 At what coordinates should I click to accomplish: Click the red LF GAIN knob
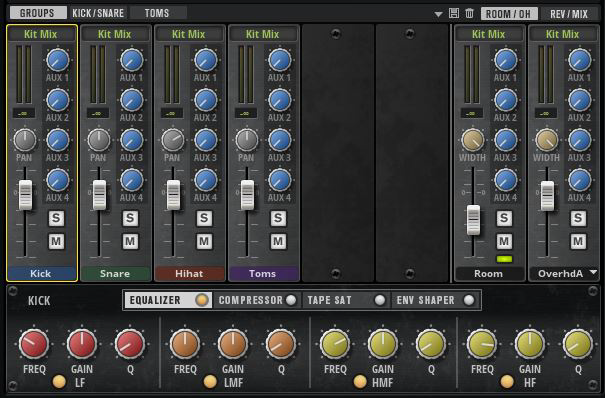pos(82,344)
